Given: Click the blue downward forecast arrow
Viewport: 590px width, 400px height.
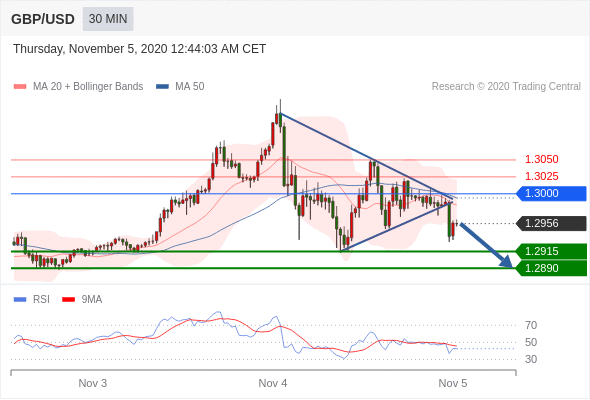Looking at the screenshot, I should (x=486, y=245).
